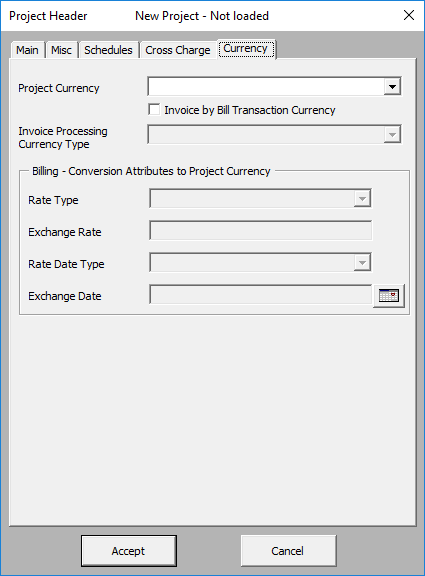This screenshot has width=425, height=576.
Task: Expand the Rate Type dropdown arrow
Action: 362,199
